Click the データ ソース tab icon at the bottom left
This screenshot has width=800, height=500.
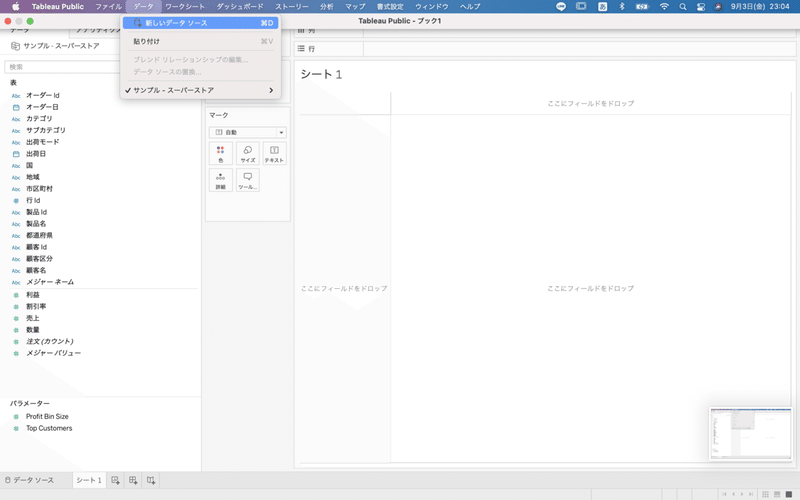(x=8, y=480)
